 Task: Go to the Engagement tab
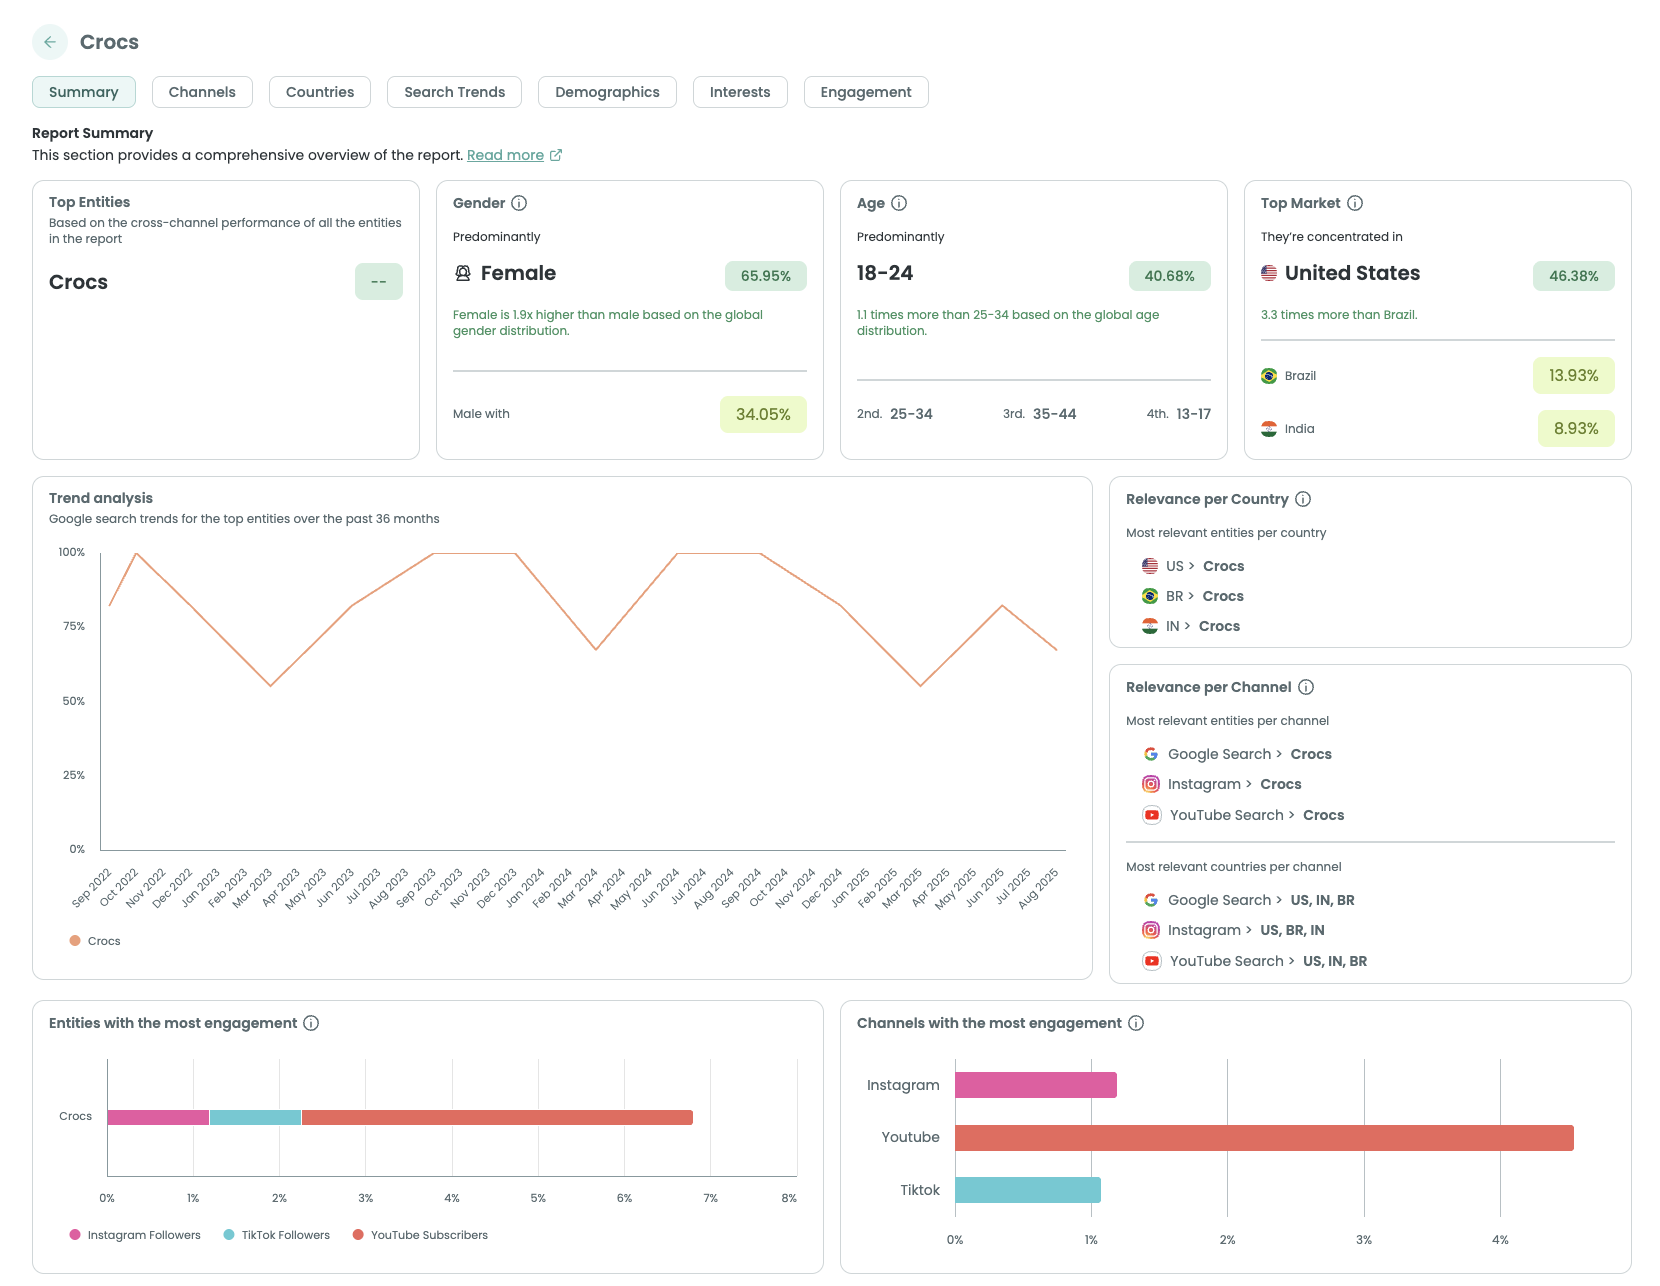[865, 92]
